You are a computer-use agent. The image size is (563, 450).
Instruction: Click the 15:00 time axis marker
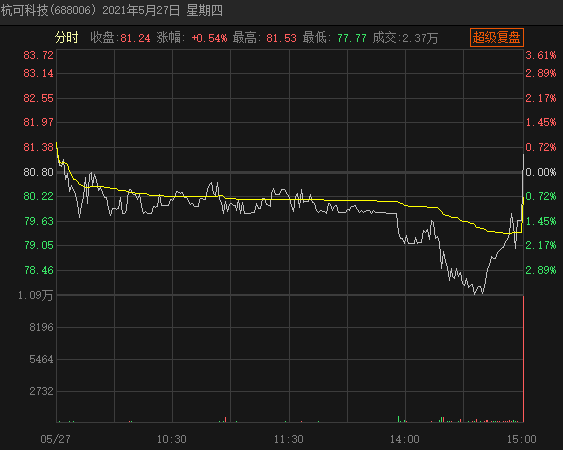point(522,439)
